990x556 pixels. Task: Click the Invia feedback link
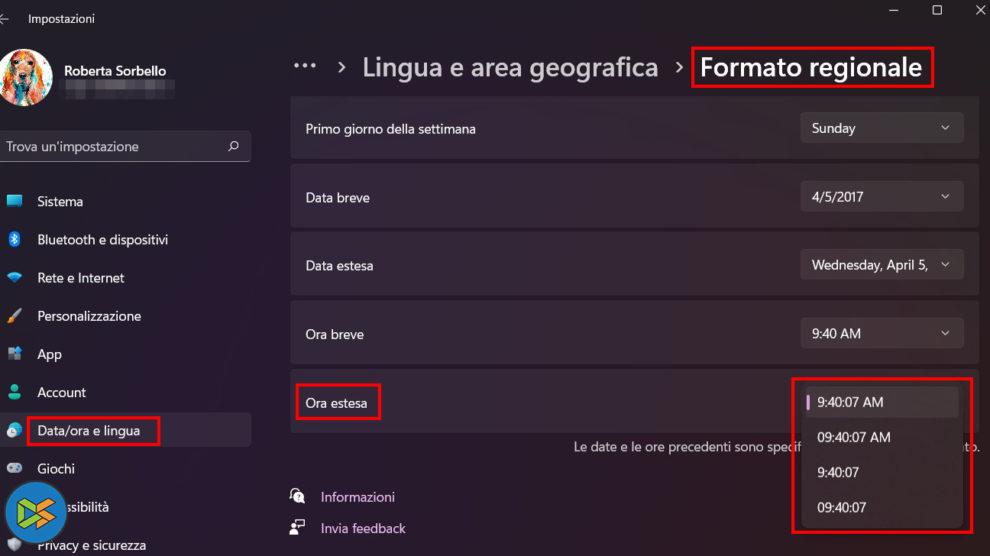click(x=363, y=528)
